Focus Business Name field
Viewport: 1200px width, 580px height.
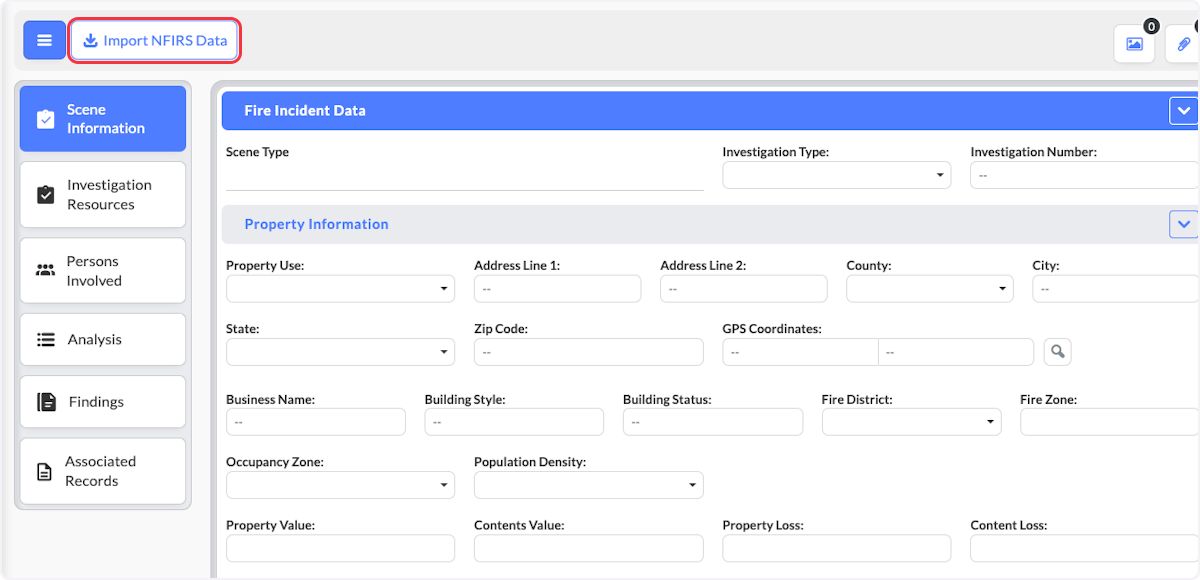point(316,422)
